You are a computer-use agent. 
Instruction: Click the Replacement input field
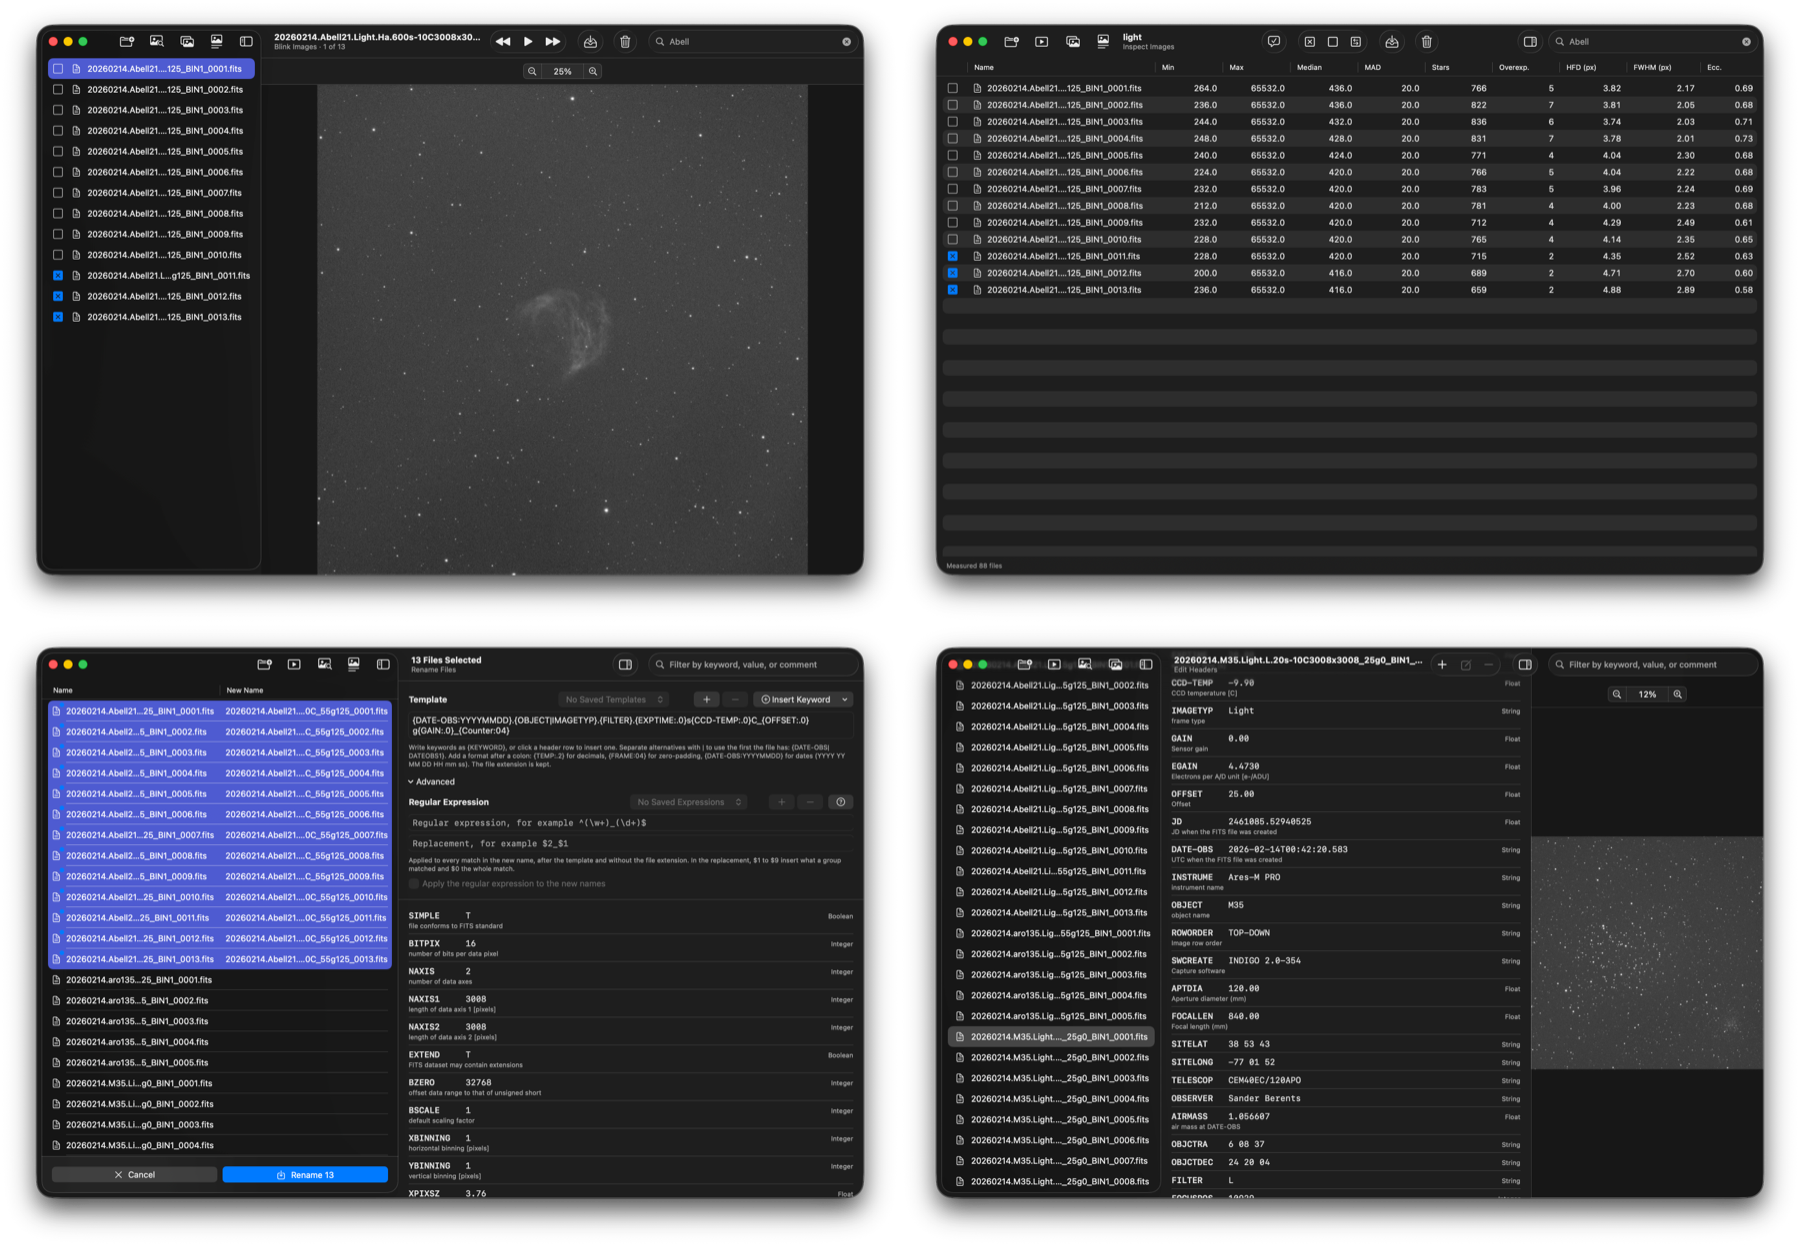tap(631, 844)
